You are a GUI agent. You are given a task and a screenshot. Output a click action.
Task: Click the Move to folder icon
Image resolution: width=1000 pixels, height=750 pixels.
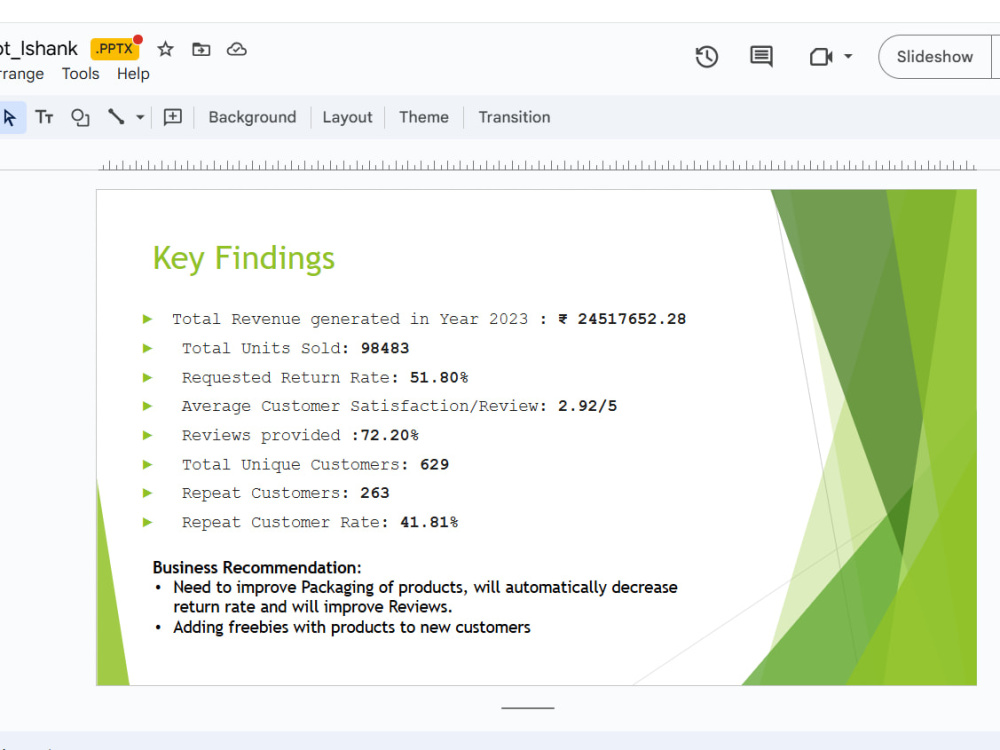coord(201,49)
